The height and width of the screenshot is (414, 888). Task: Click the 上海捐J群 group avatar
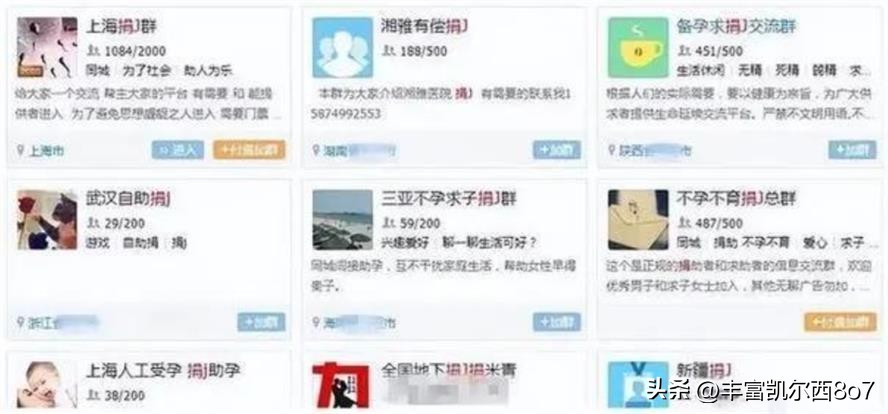47,48
